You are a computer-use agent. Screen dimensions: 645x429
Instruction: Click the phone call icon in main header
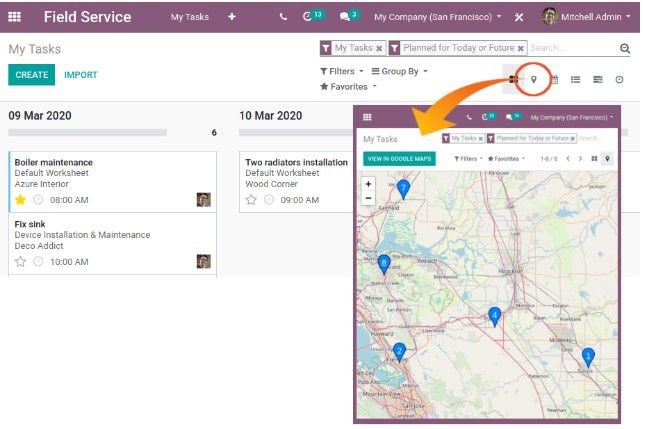[283, 17]
